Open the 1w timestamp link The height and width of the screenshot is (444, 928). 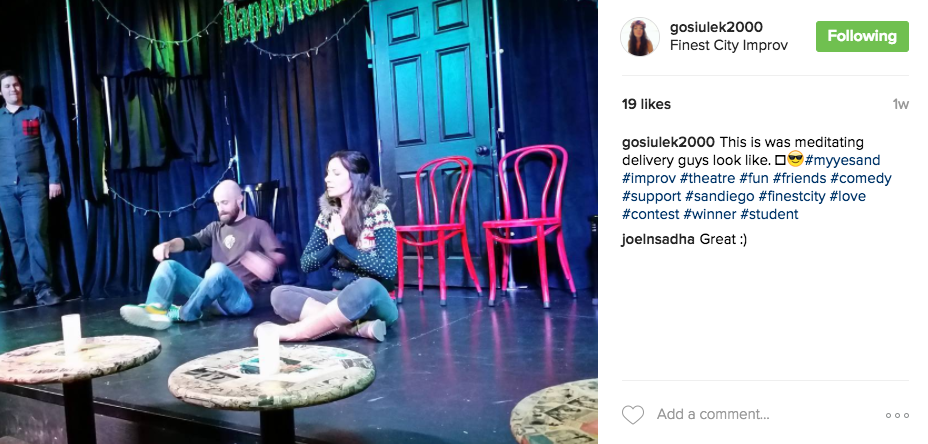pyautogui.click(x=900, y=105)
